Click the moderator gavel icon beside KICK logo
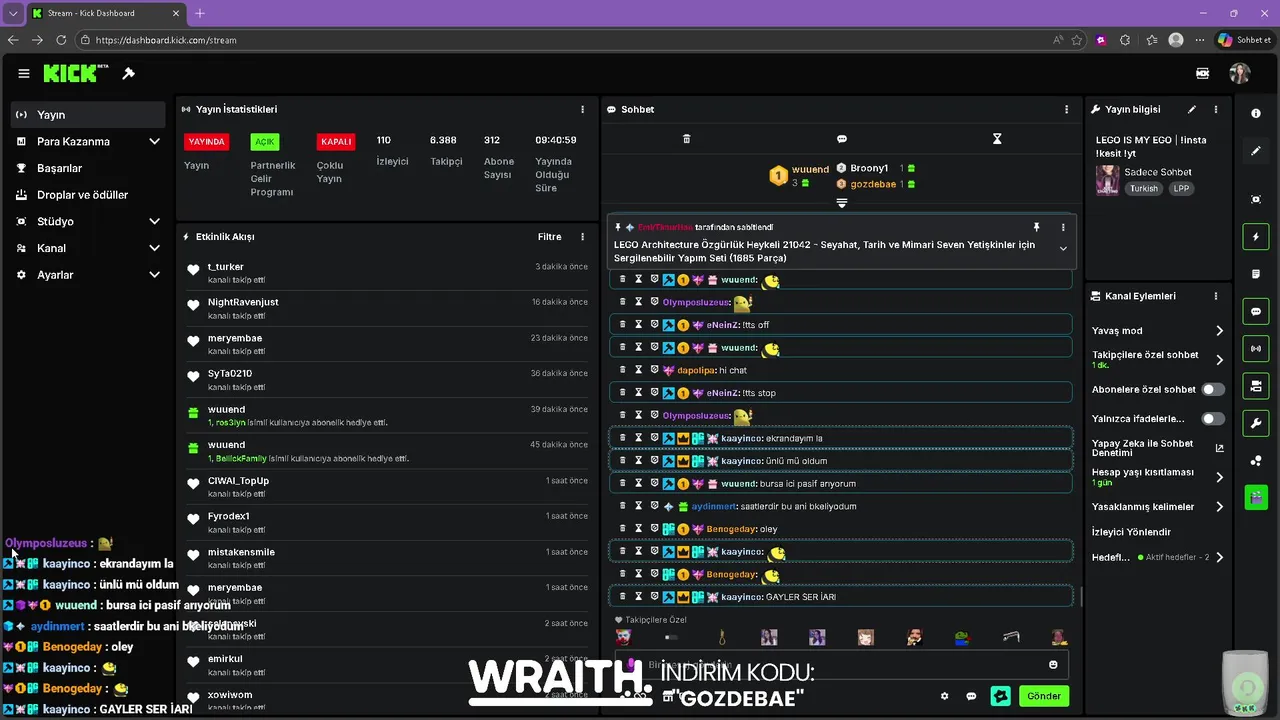 [x=128, y=73]
